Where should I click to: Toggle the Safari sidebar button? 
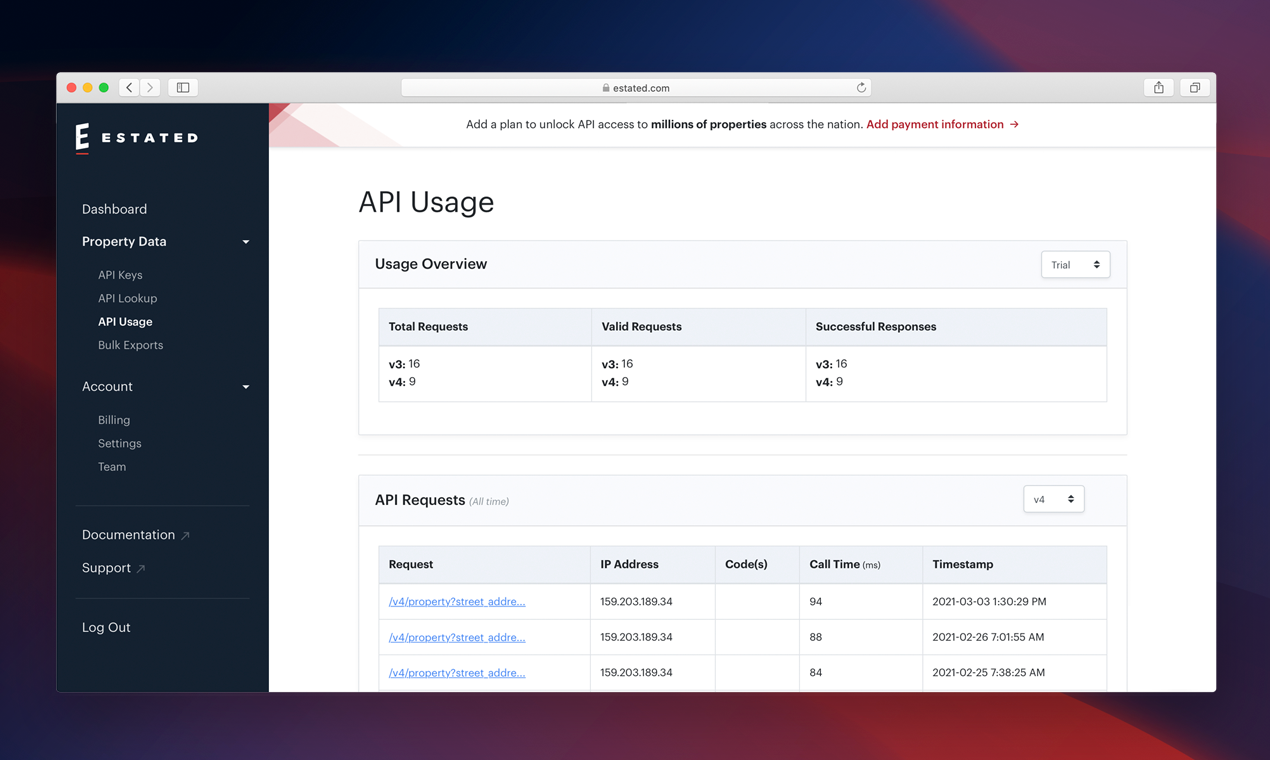point(183,88)
